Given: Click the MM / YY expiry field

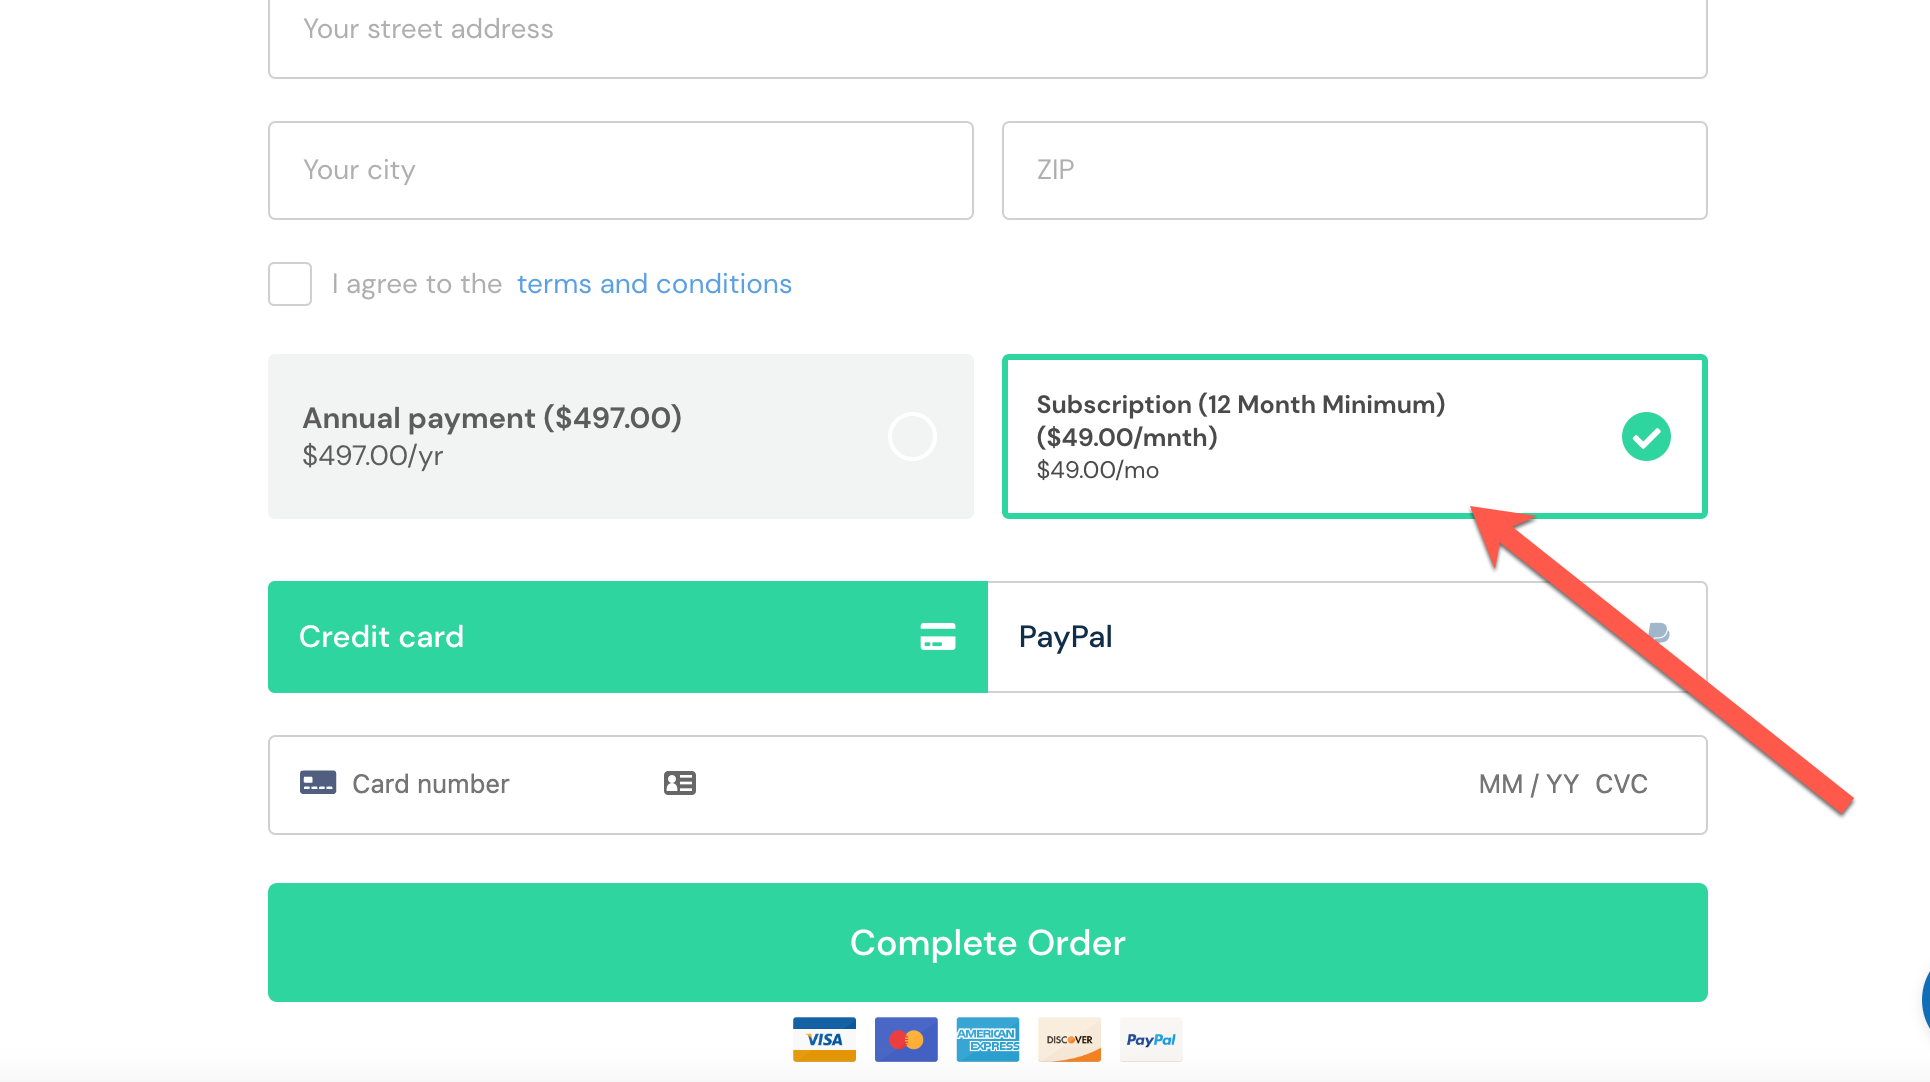Looking at the screenshot, I should coord(1527,784).
